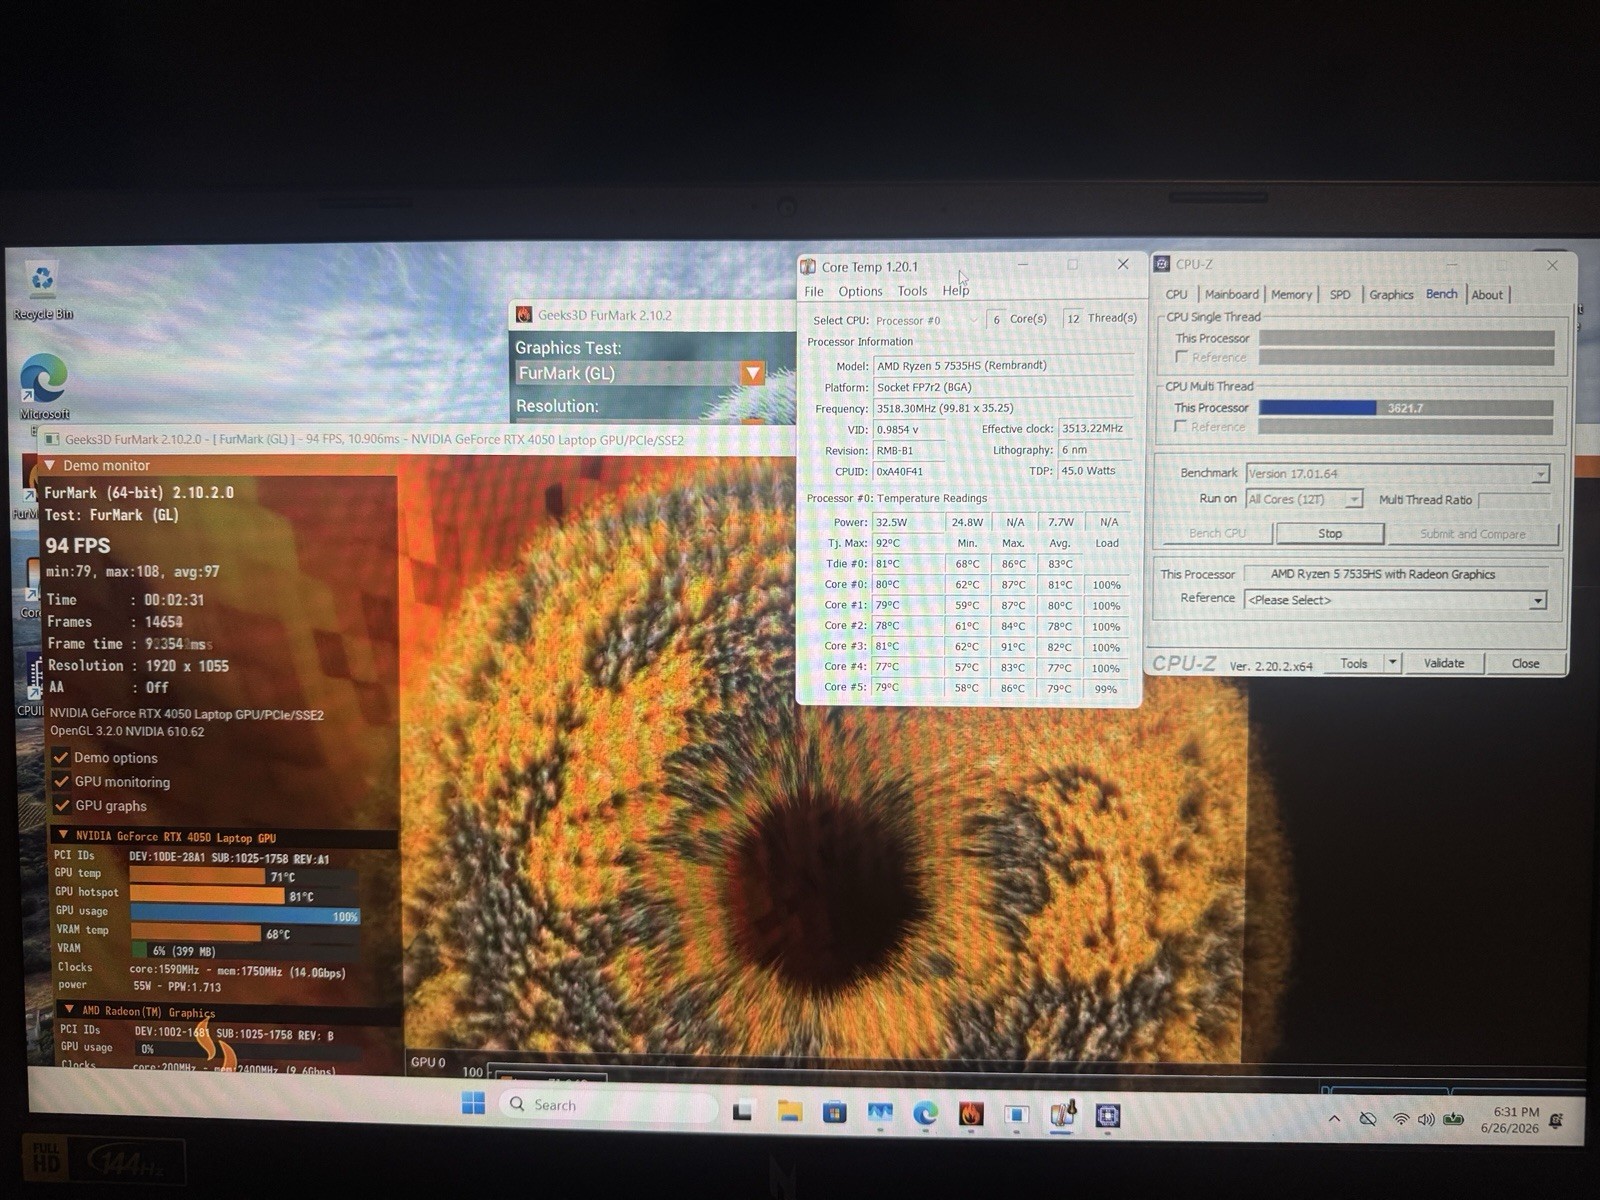Toggle the GPU graphs checkbox

click(61, 805)
